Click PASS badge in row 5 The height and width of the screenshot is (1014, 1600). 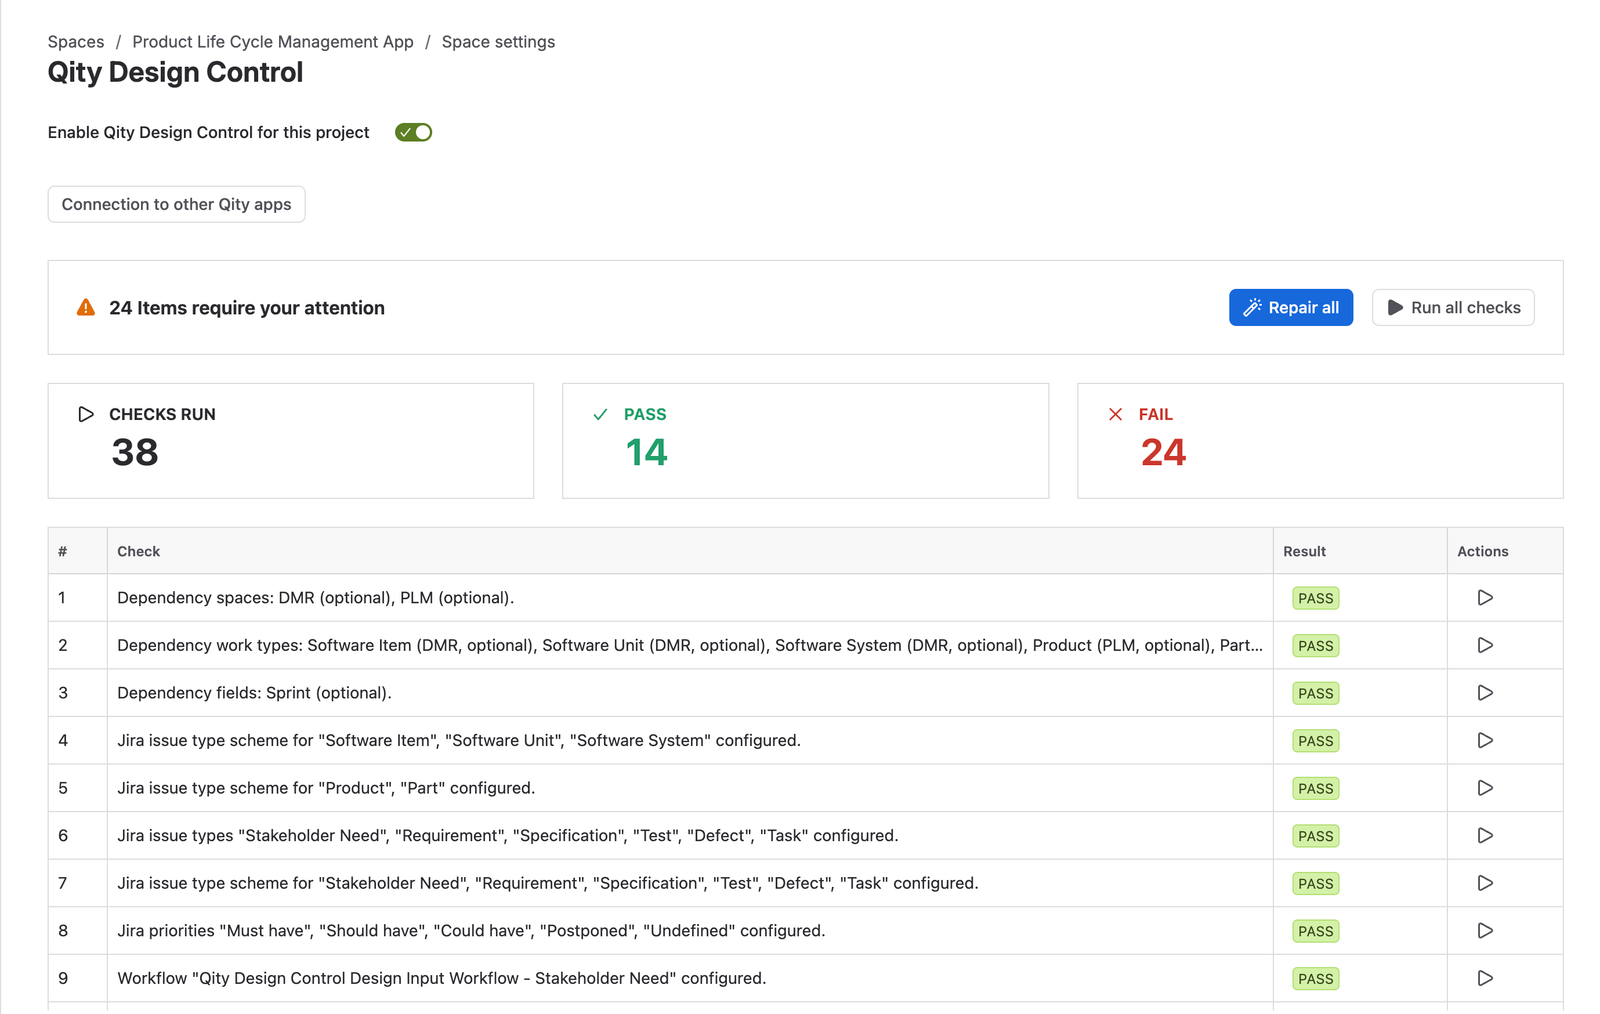[1316, 788]
